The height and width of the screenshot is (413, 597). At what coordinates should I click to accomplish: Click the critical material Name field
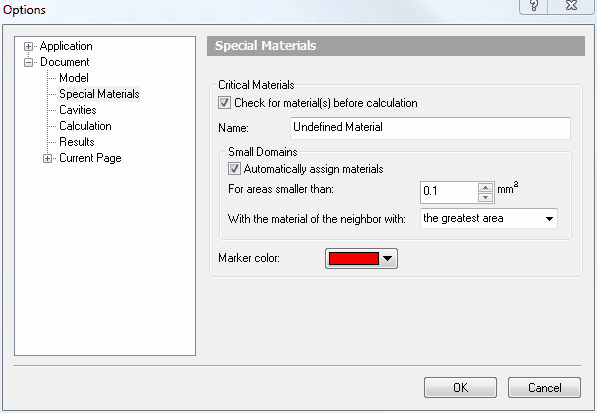pos(430,128)
